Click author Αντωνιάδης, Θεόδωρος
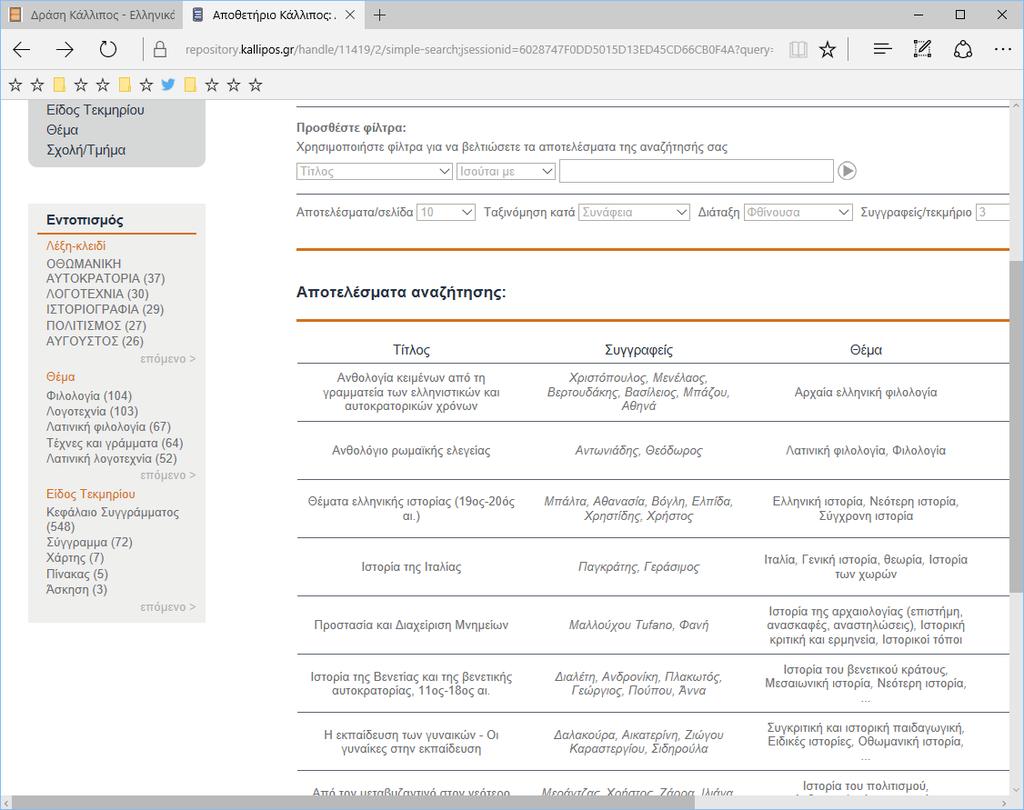 tap(639, 451)
